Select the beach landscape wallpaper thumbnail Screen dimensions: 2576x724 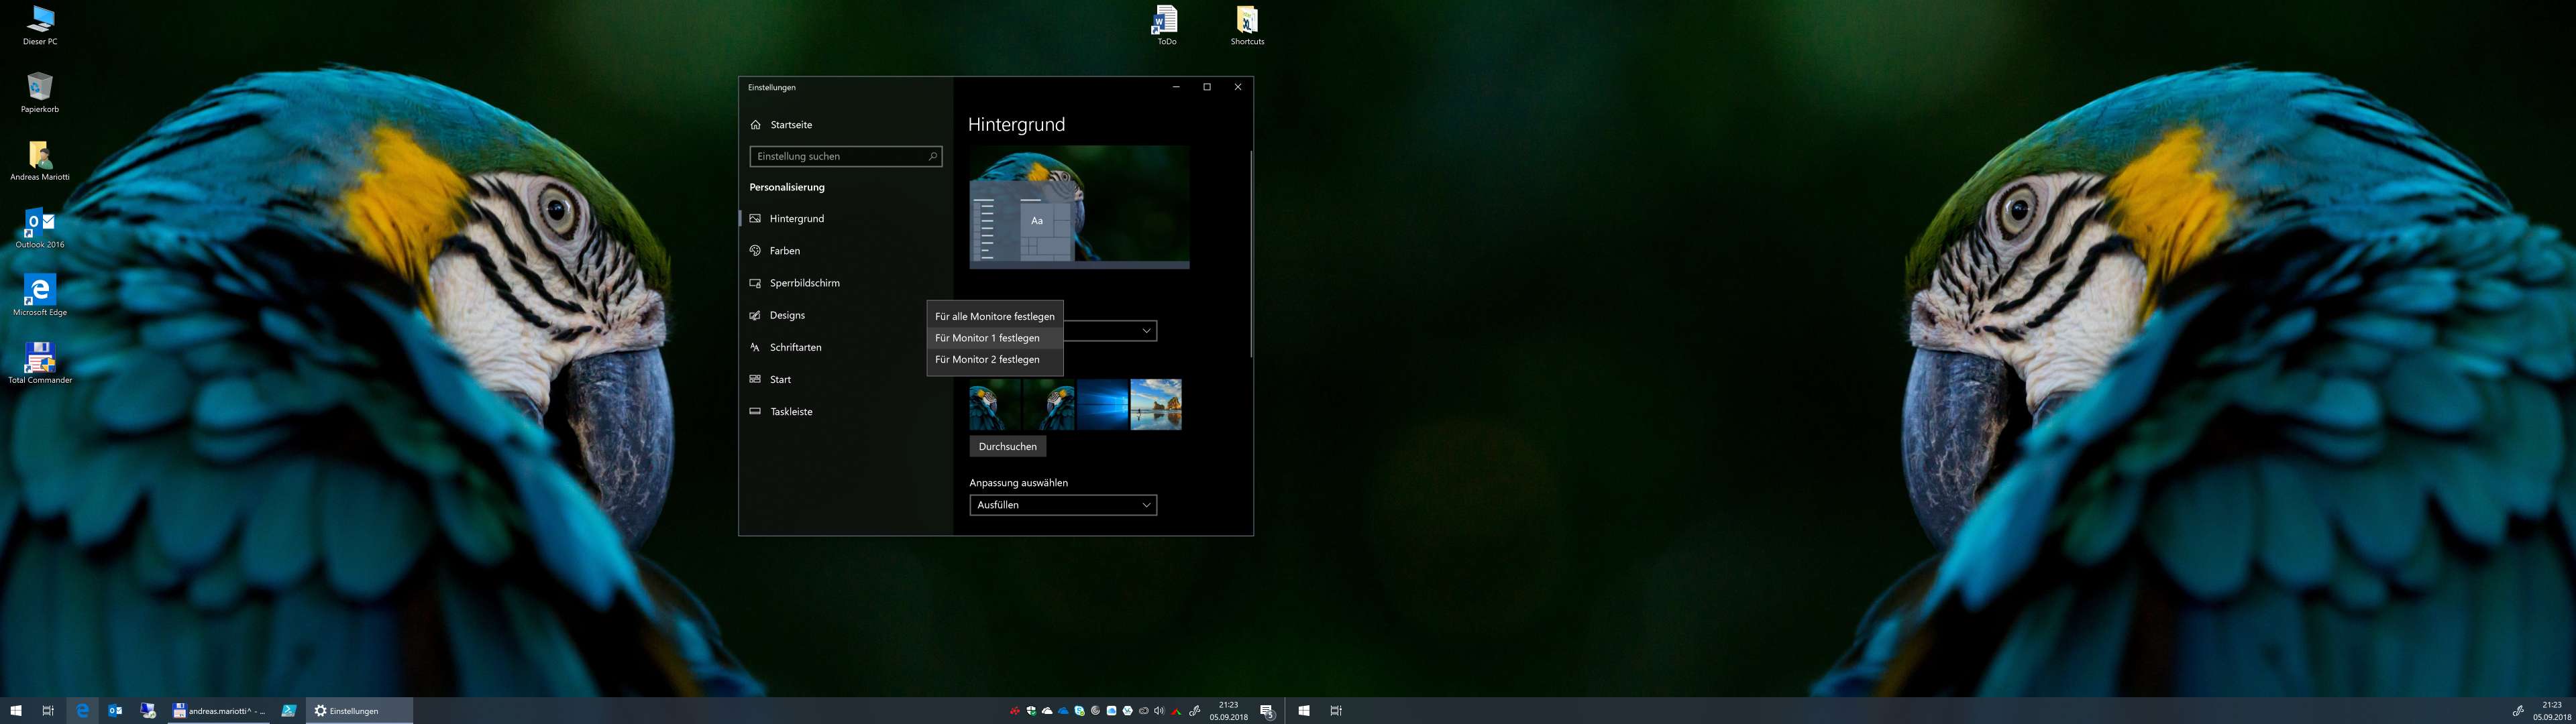1156,404
